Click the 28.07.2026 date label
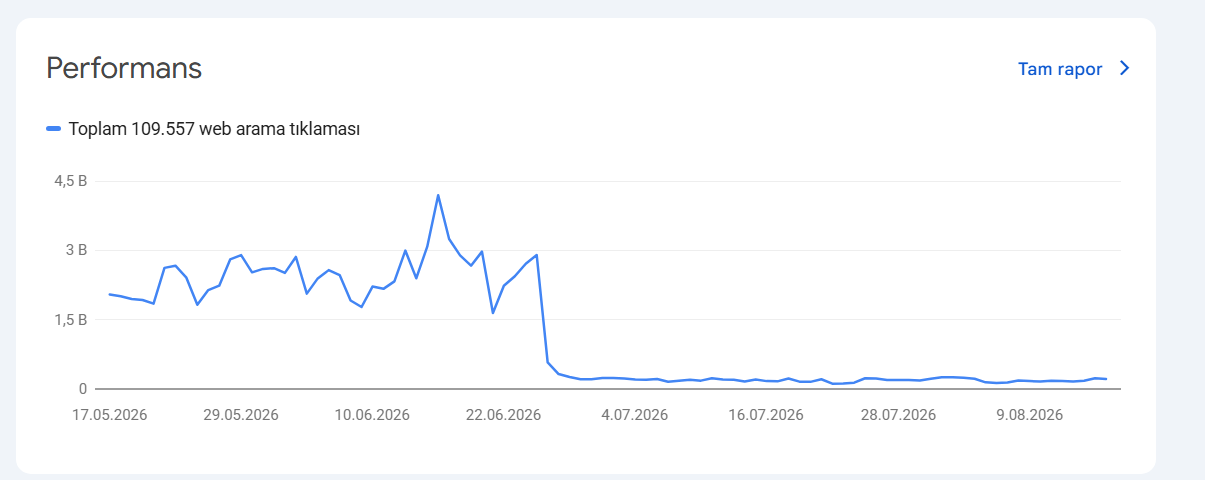 (x=896, y=415)
